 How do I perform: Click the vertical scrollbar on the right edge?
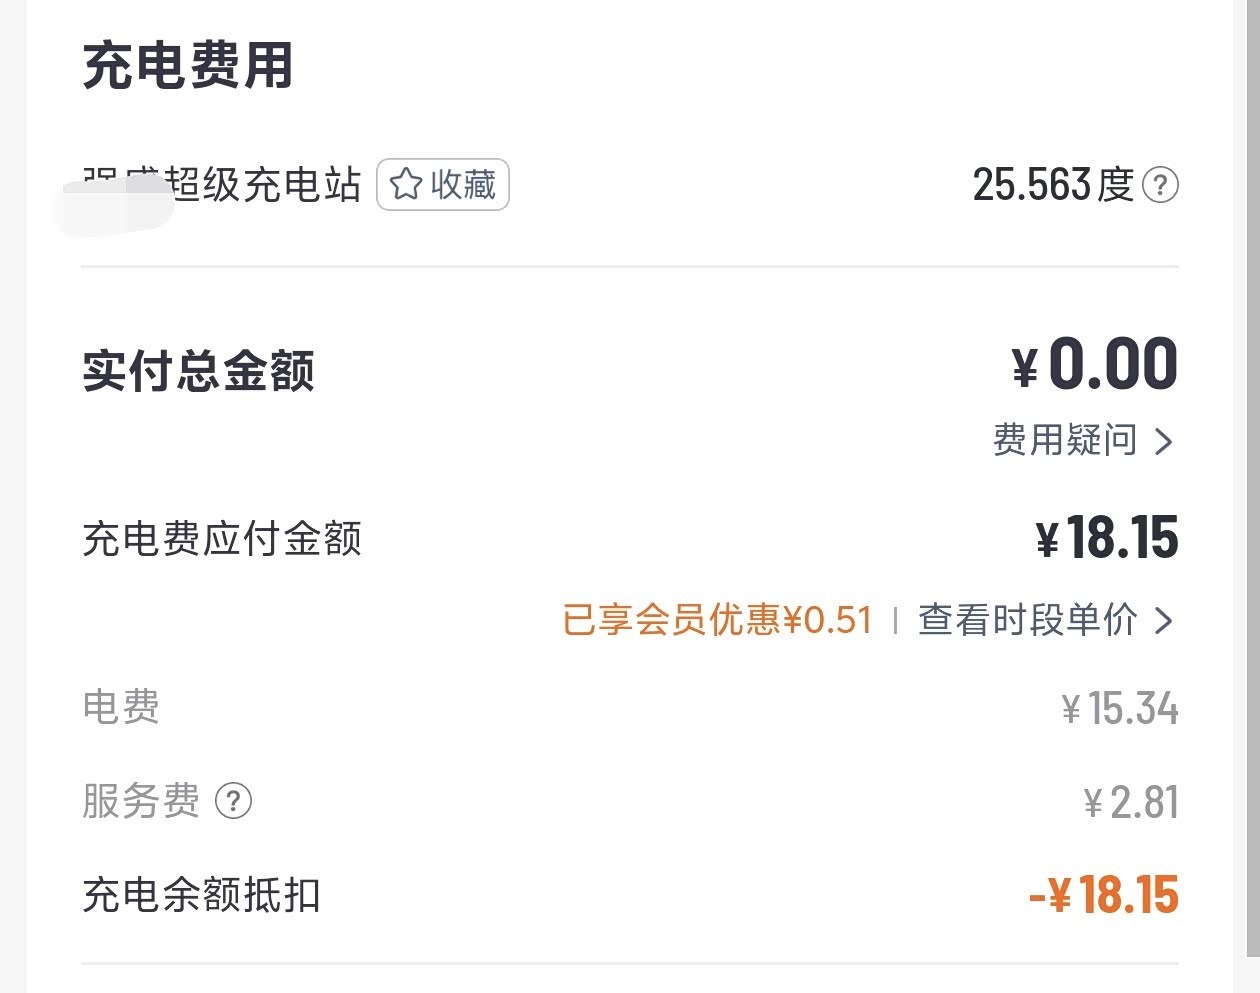coord(1253,480)
